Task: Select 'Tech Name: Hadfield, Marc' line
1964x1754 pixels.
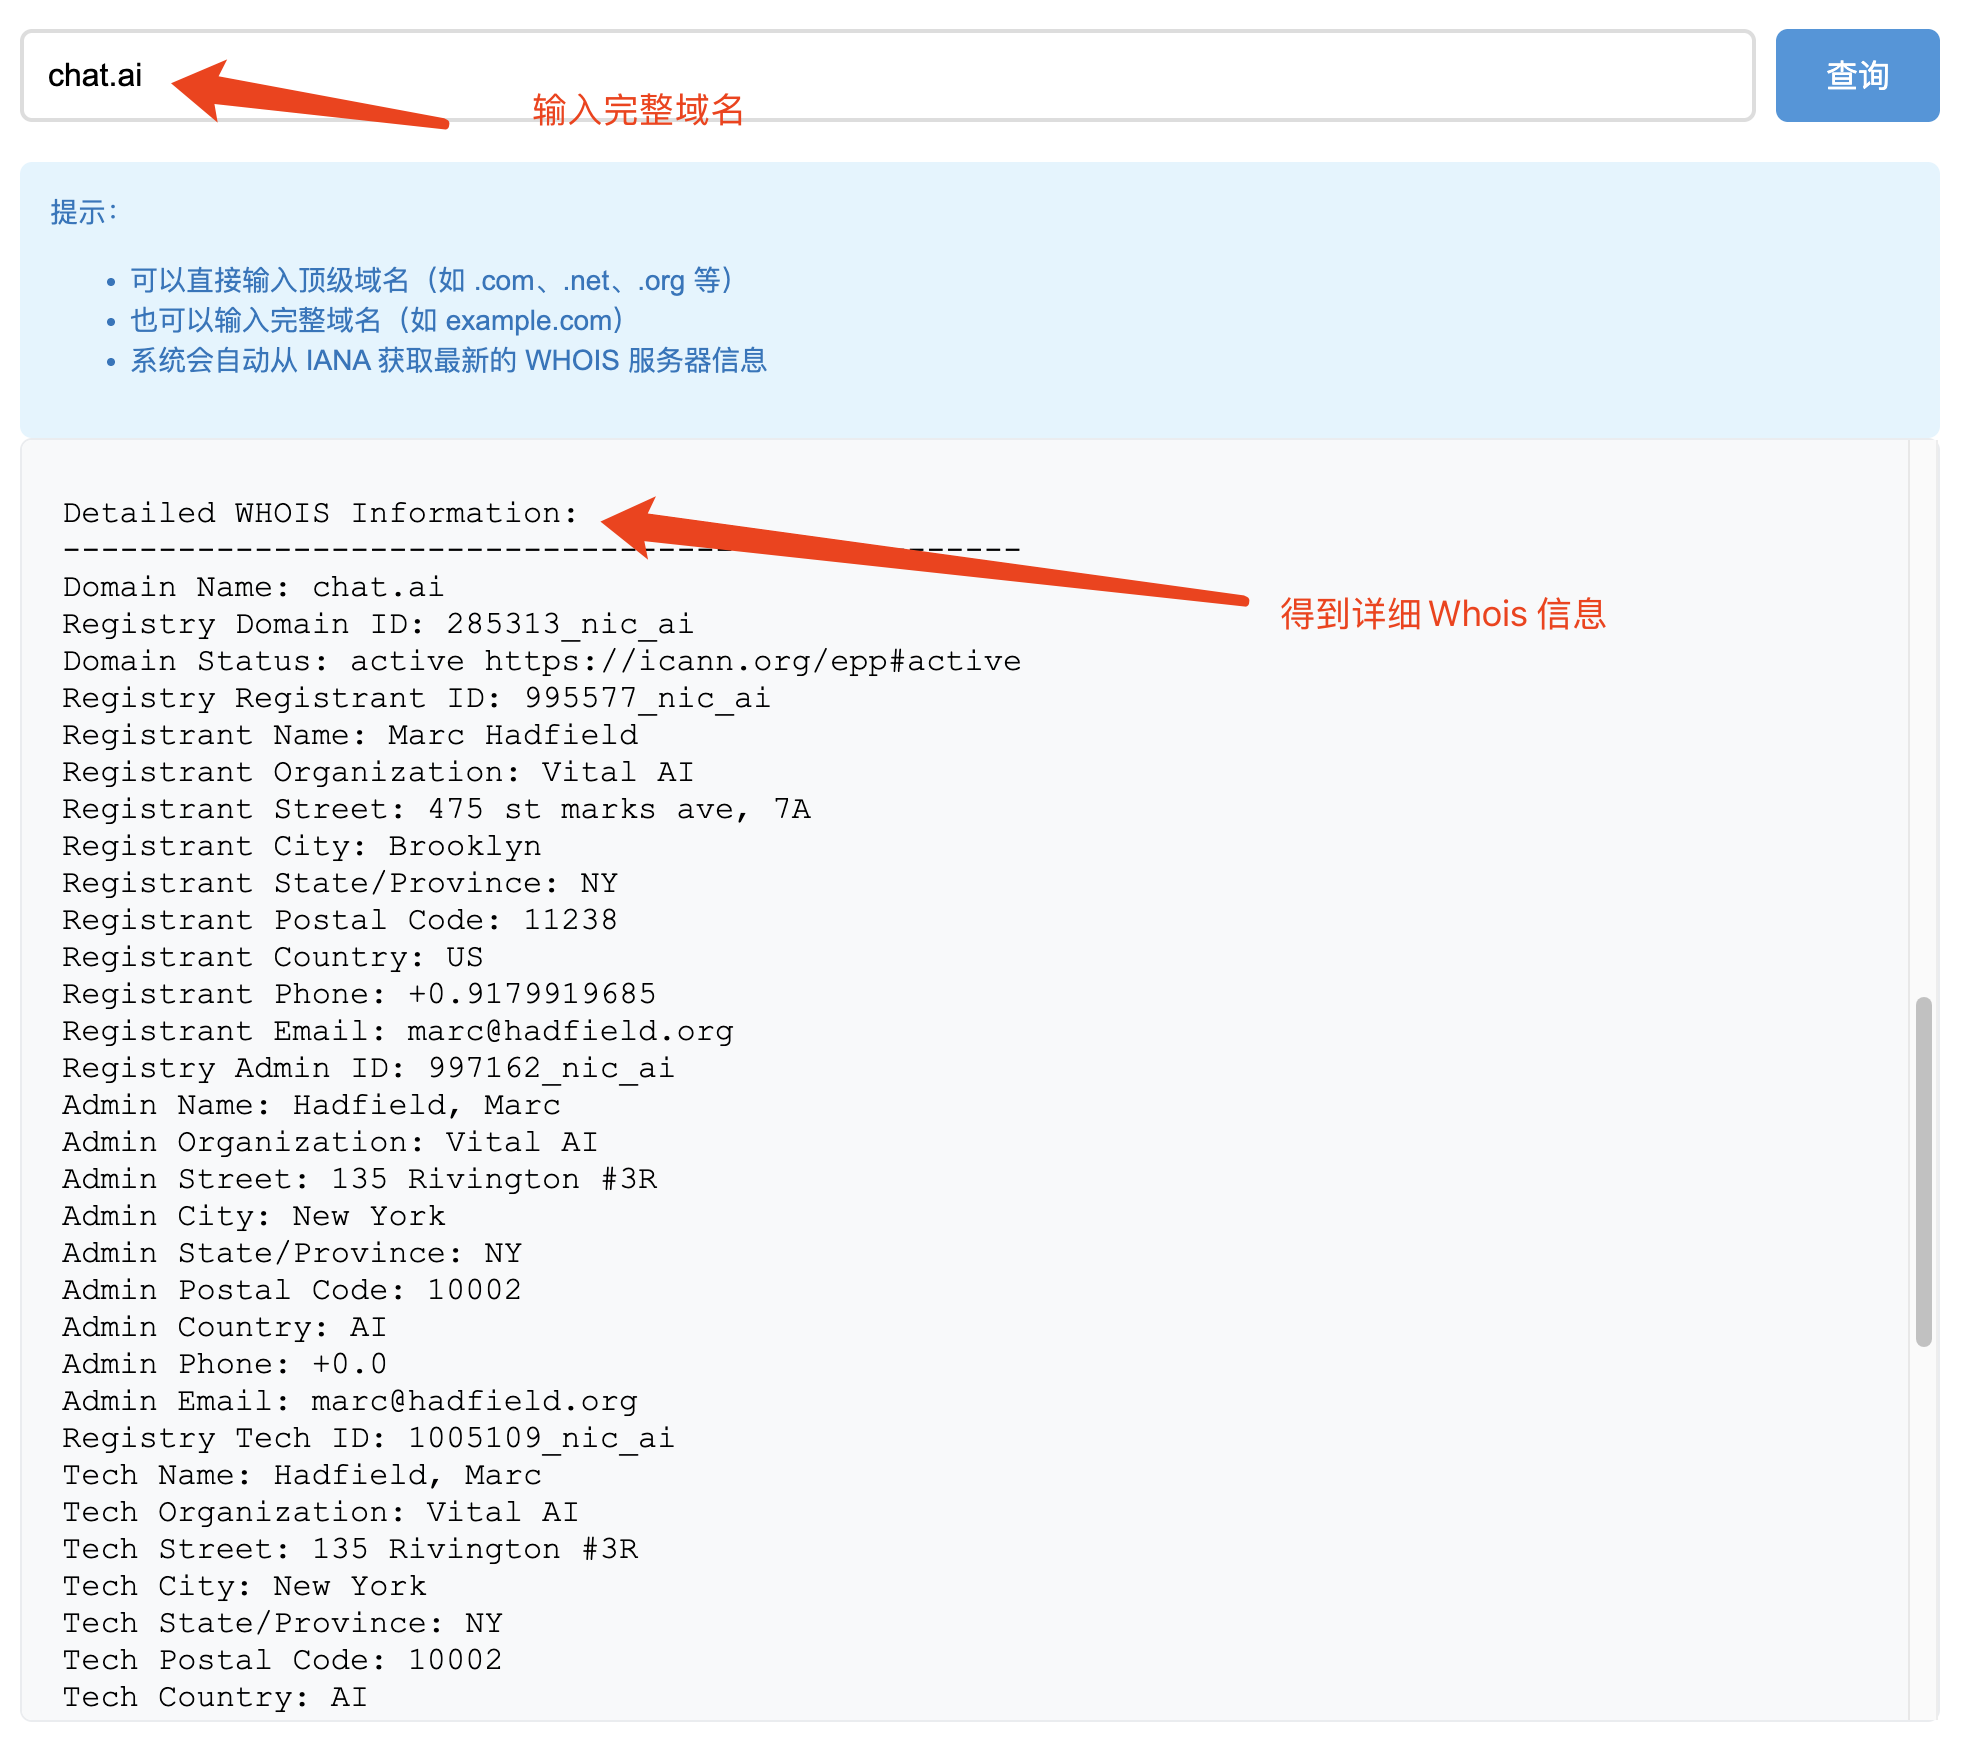Action: [302, 1475]
